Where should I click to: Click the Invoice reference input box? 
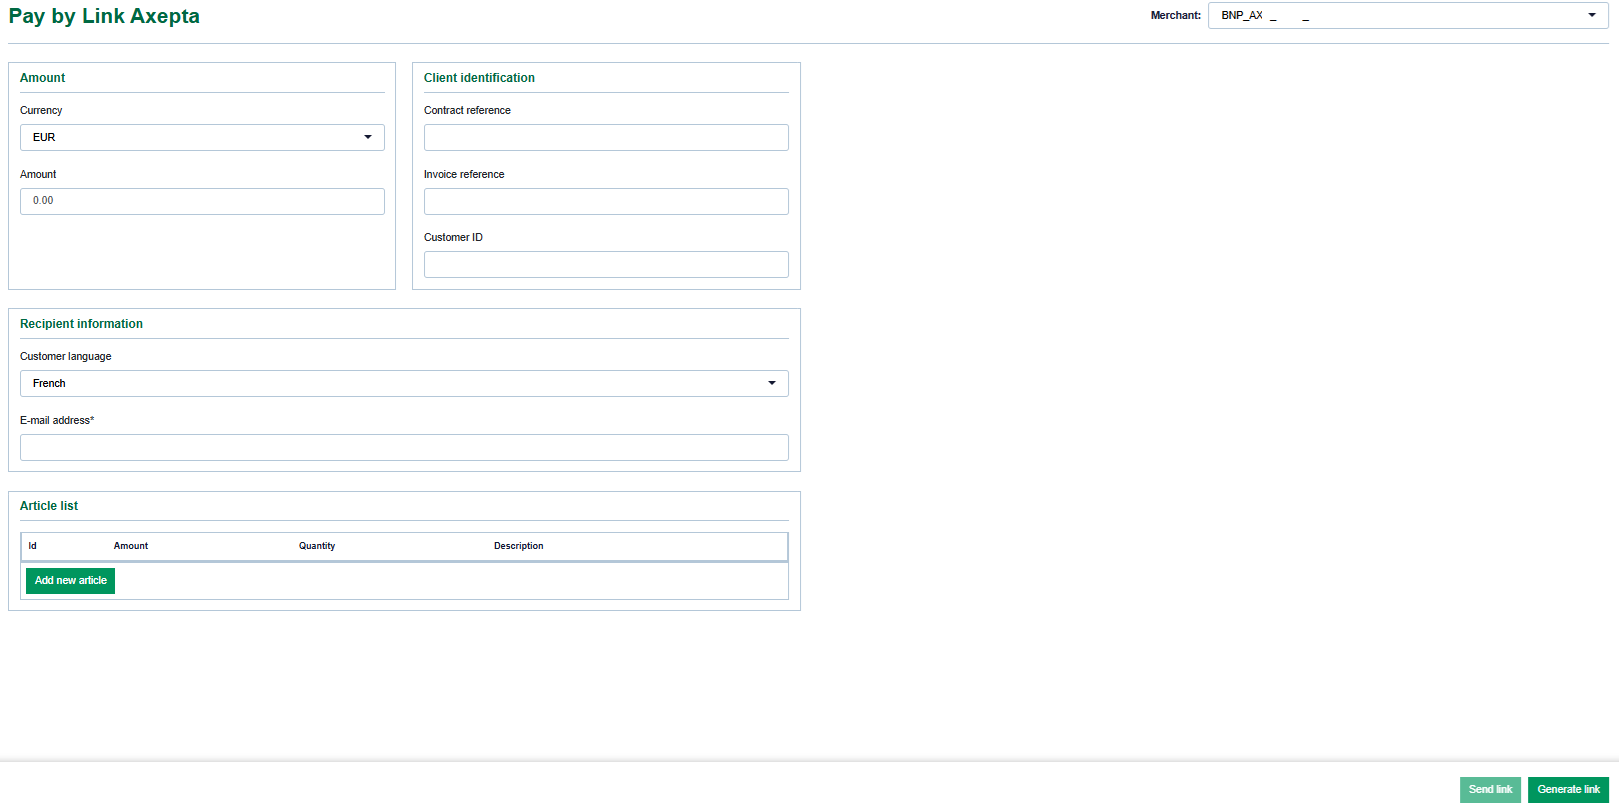click(606, 201)
